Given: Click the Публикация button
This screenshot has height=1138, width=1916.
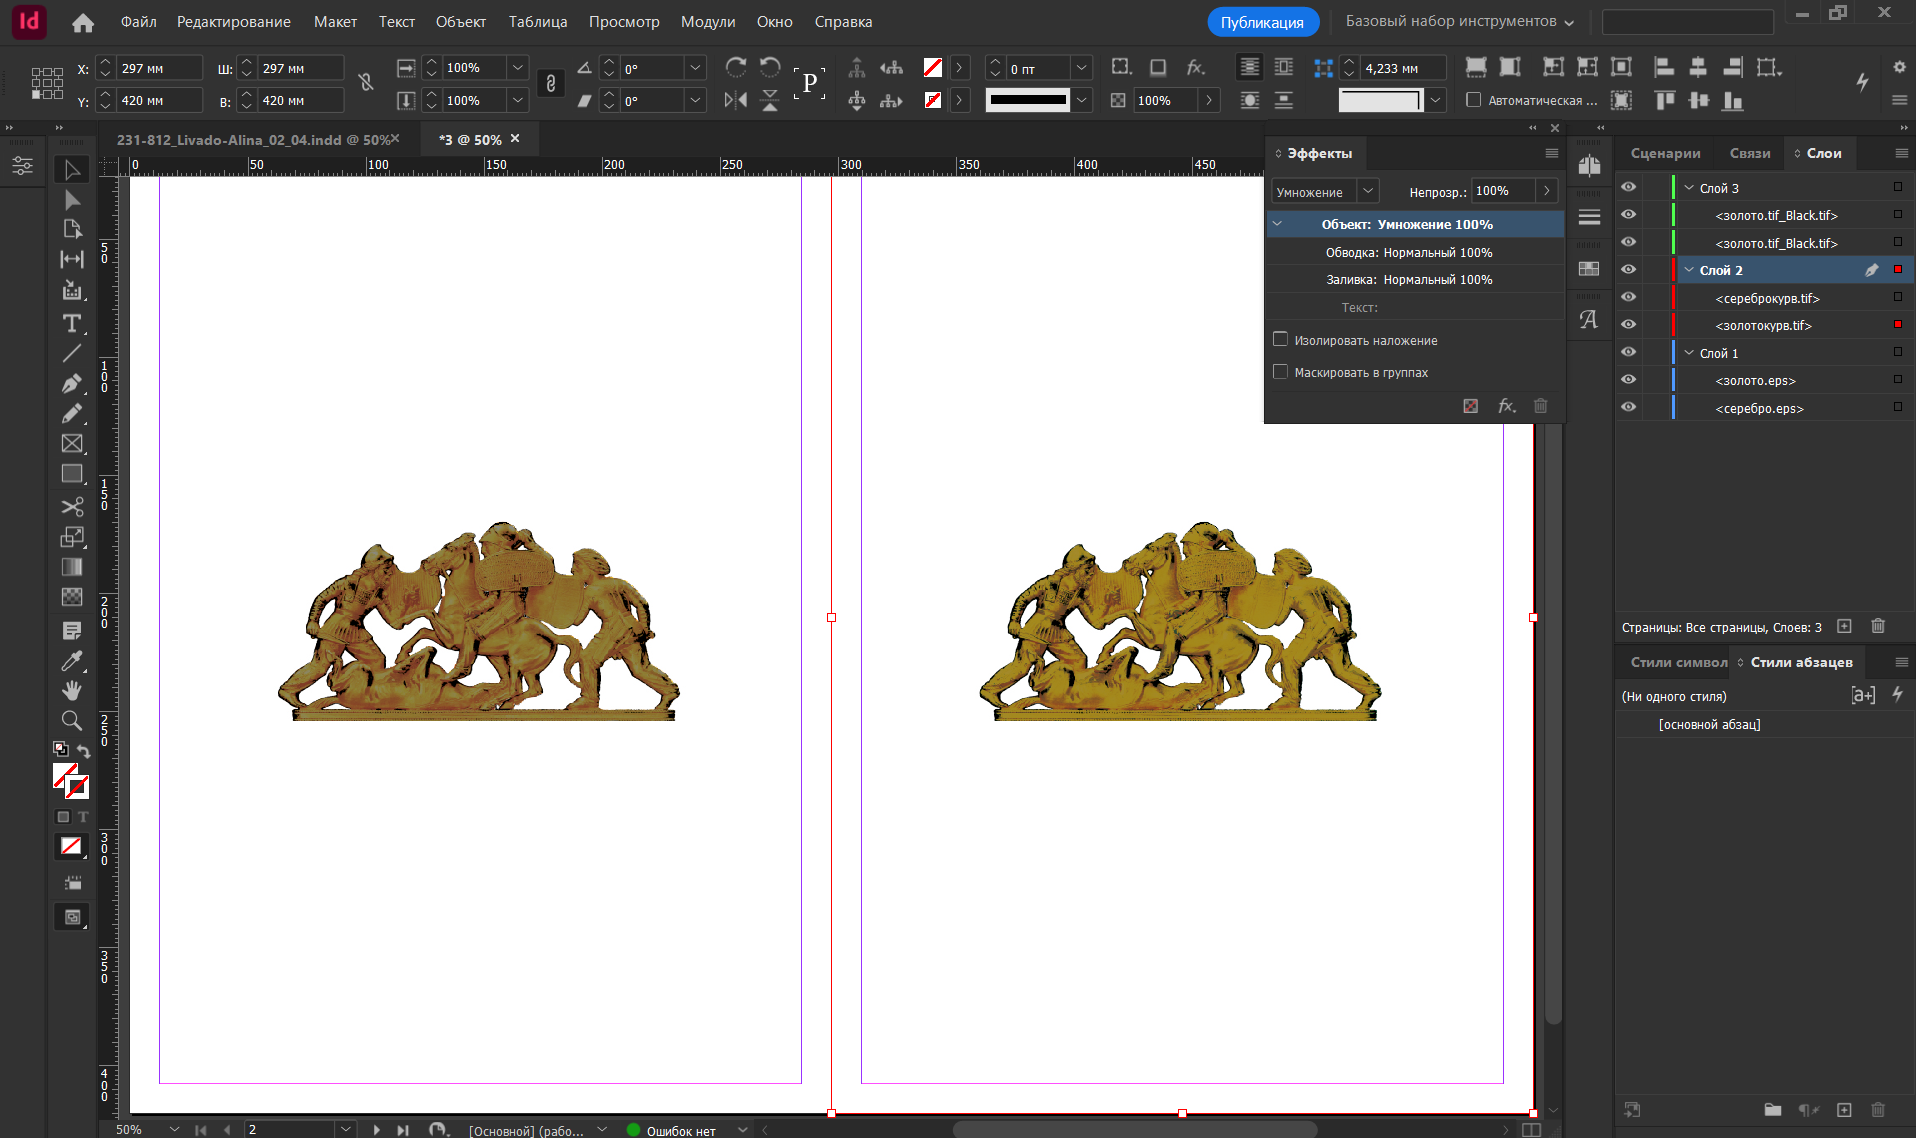Looking at the screenshot, I should [x=1262, y=22].
